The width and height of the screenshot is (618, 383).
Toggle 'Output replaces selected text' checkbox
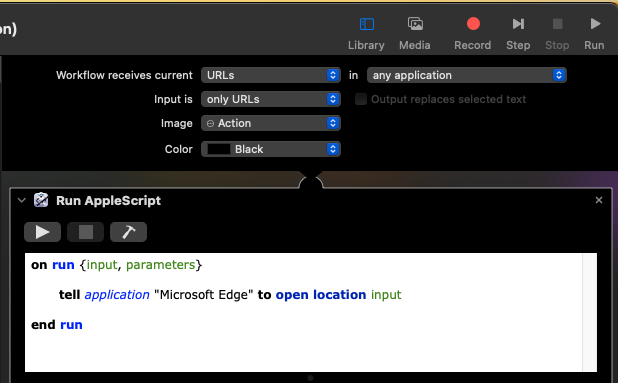coord(361,99)
